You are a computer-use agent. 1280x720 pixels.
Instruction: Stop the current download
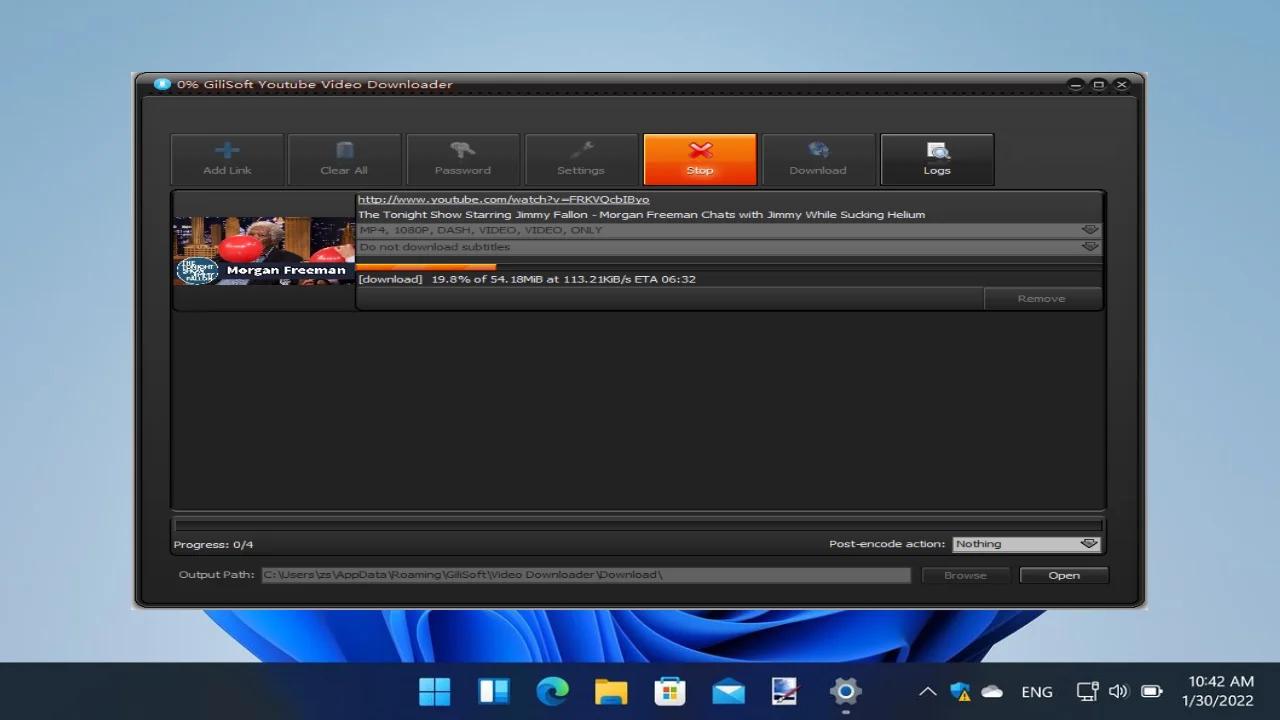pyautogui.click(x=700, y=160)
